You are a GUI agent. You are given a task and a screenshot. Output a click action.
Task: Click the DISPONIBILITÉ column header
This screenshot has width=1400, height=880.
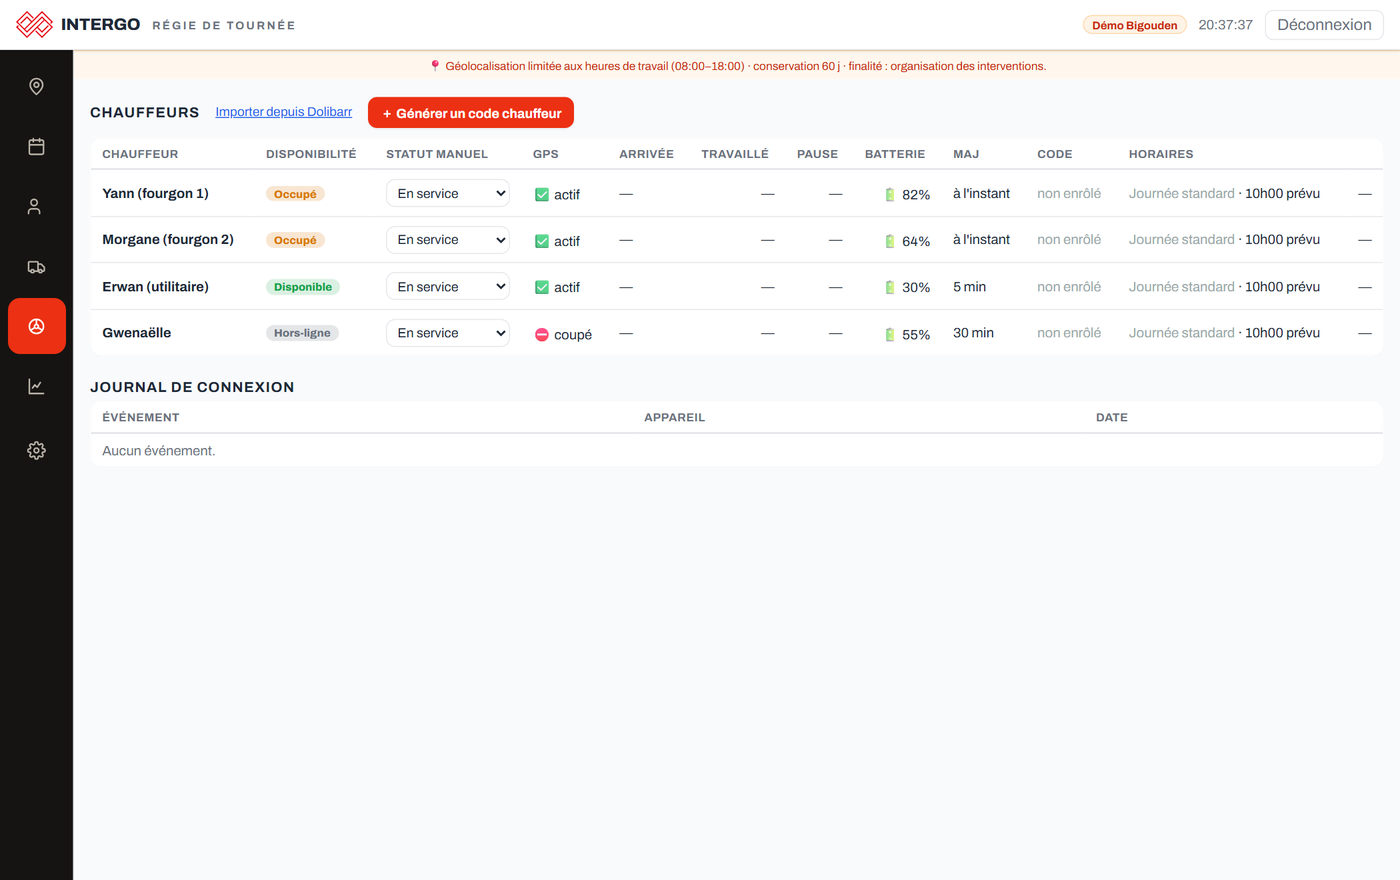point(311,154)
